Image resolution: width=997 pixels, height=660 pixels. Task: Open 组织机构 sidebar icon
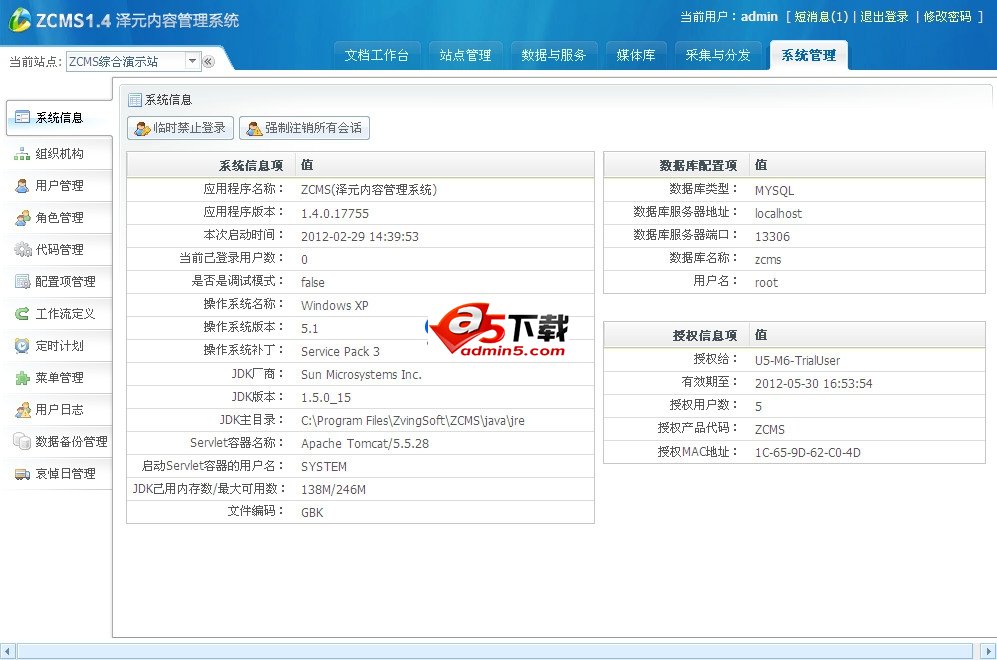click(x=22, y=153)
